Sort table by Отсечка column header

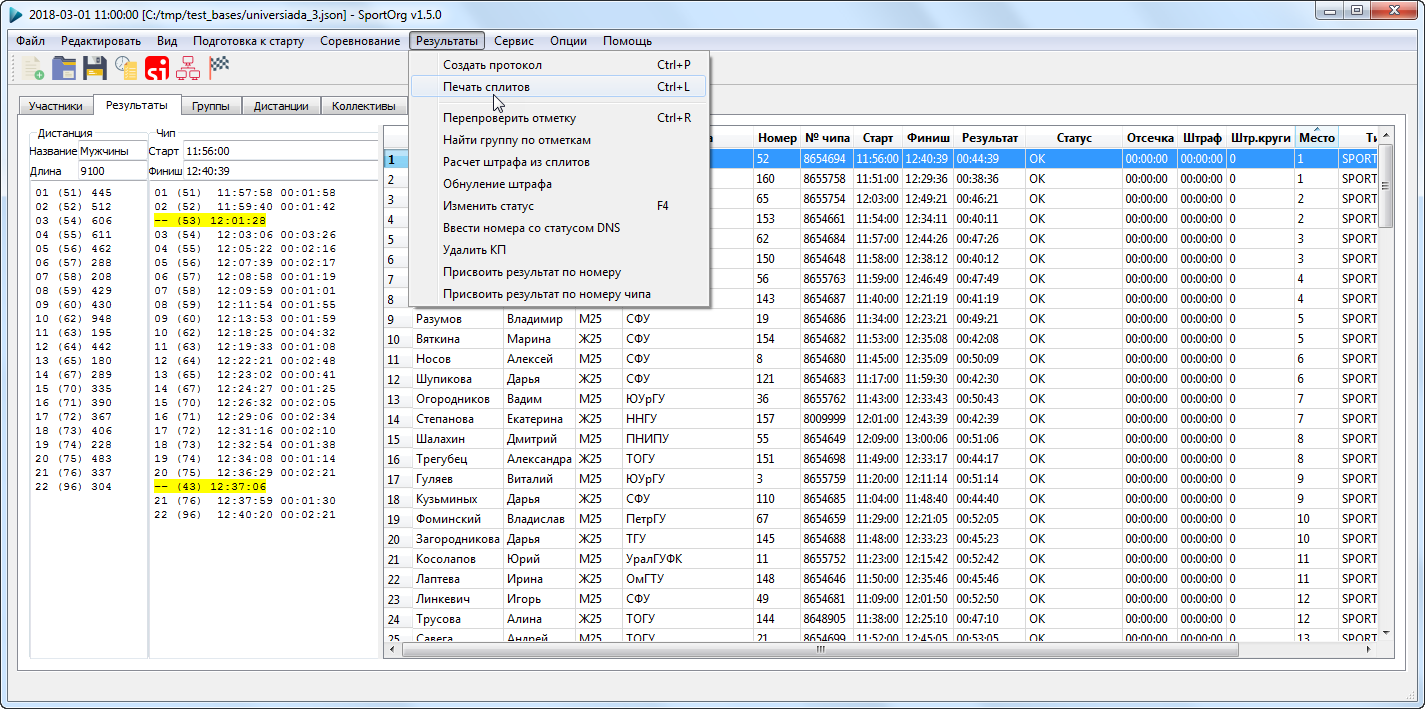[x=1150, y=138]
